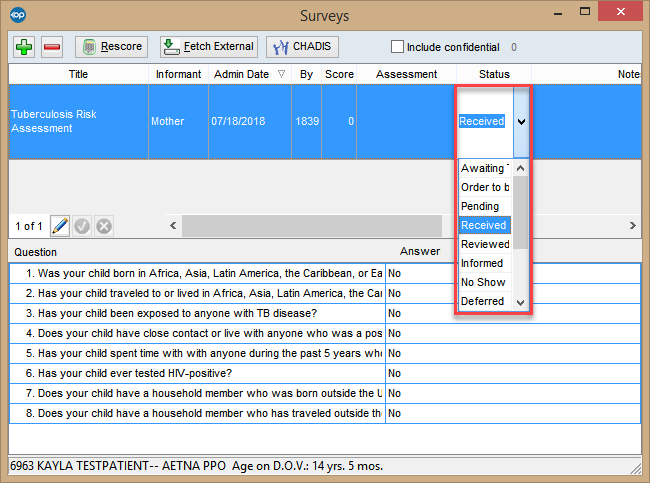Screen dimensions: 650x483
Task: Select Reviewed in status list
Action: point(485,244)
